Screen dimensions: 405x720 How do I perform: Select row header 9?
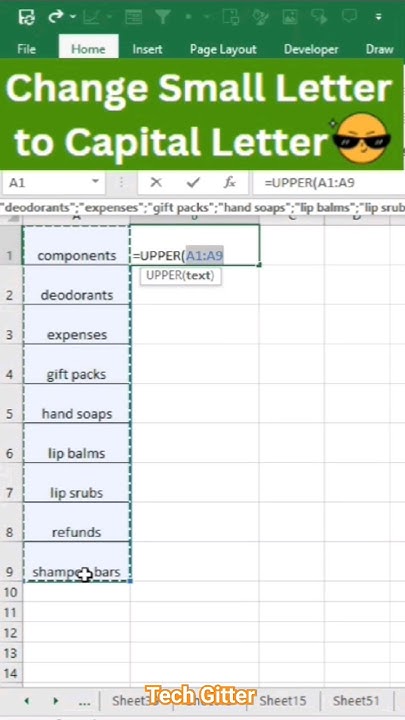click(x=11, y=561)
